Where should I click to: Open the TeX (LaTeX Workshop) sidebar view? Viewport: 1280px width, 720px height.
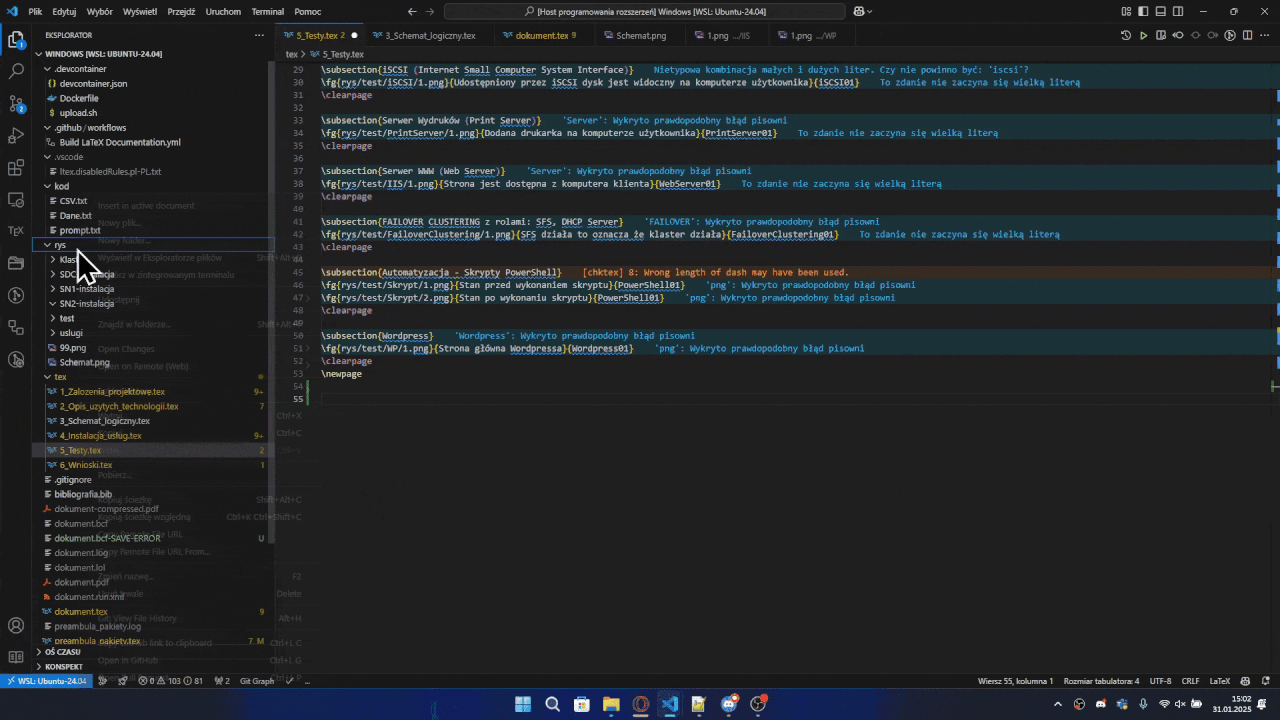[x=16, y=231]
